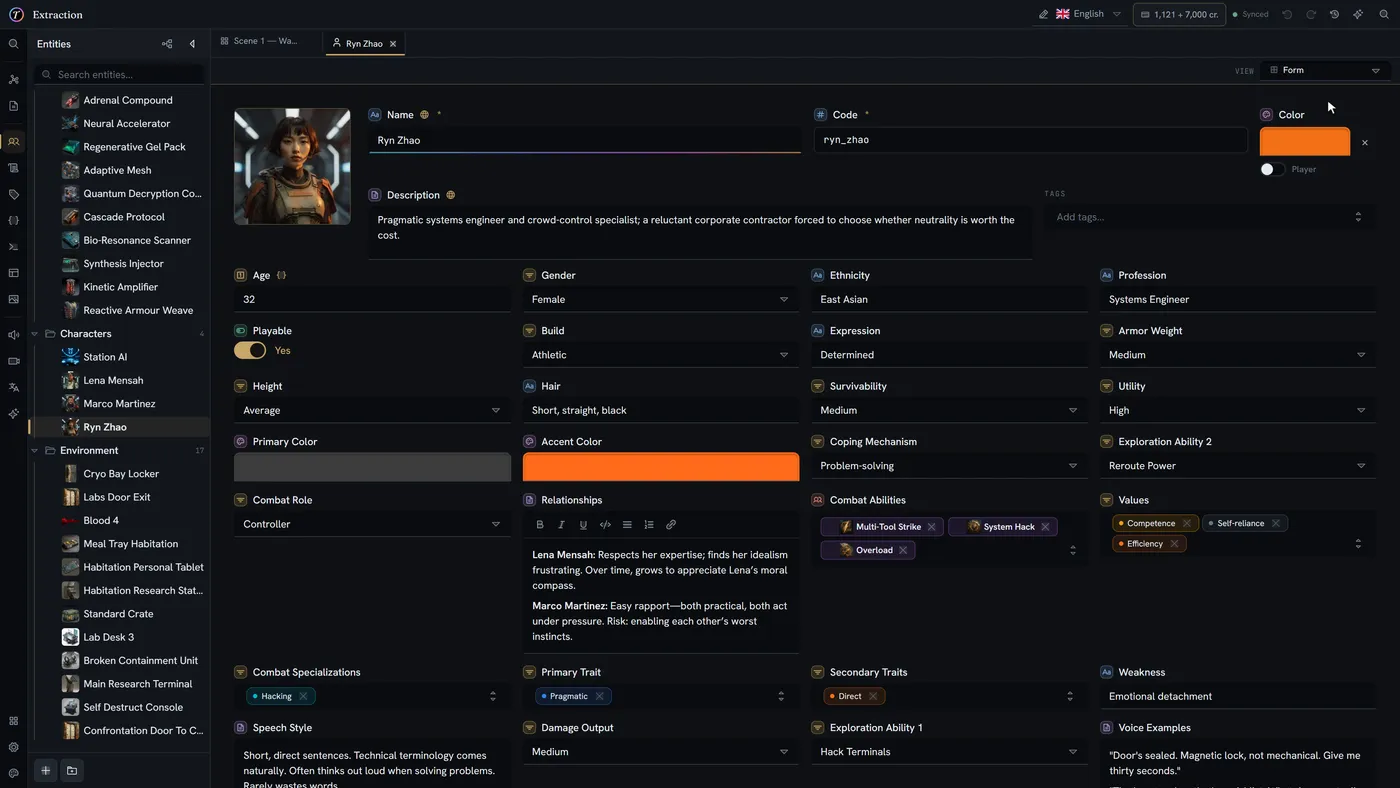This screenshot has height=788, width=1400.
Task: Click the add entity plus button
Action: click(45, 771)
